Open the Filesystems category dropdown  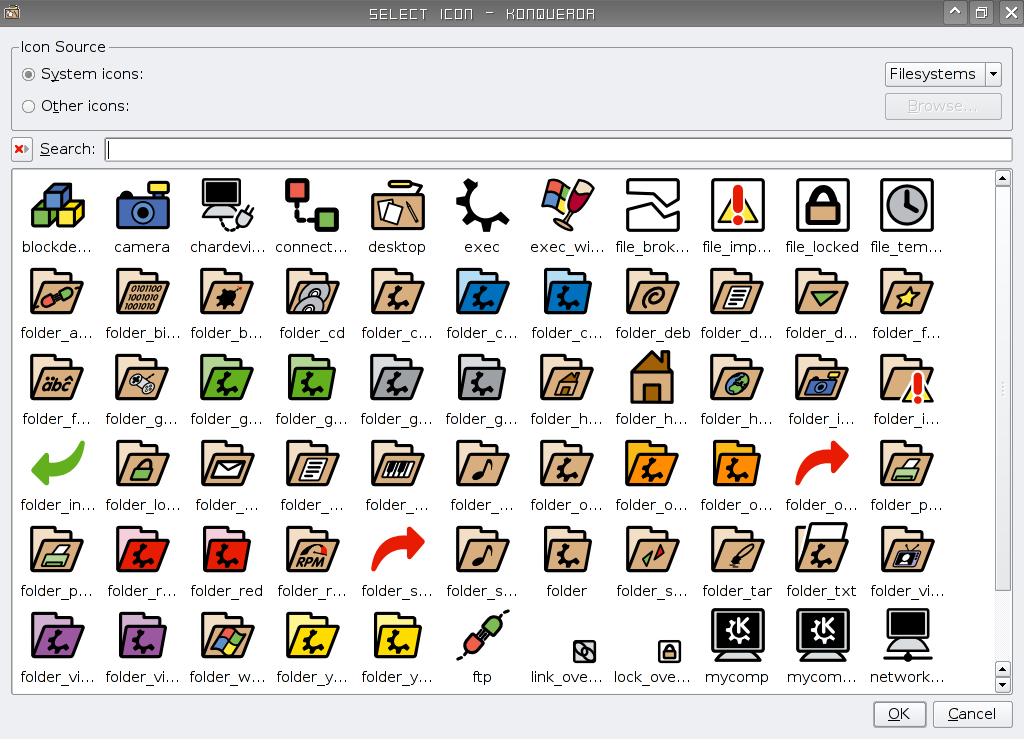tap(943, 74)
